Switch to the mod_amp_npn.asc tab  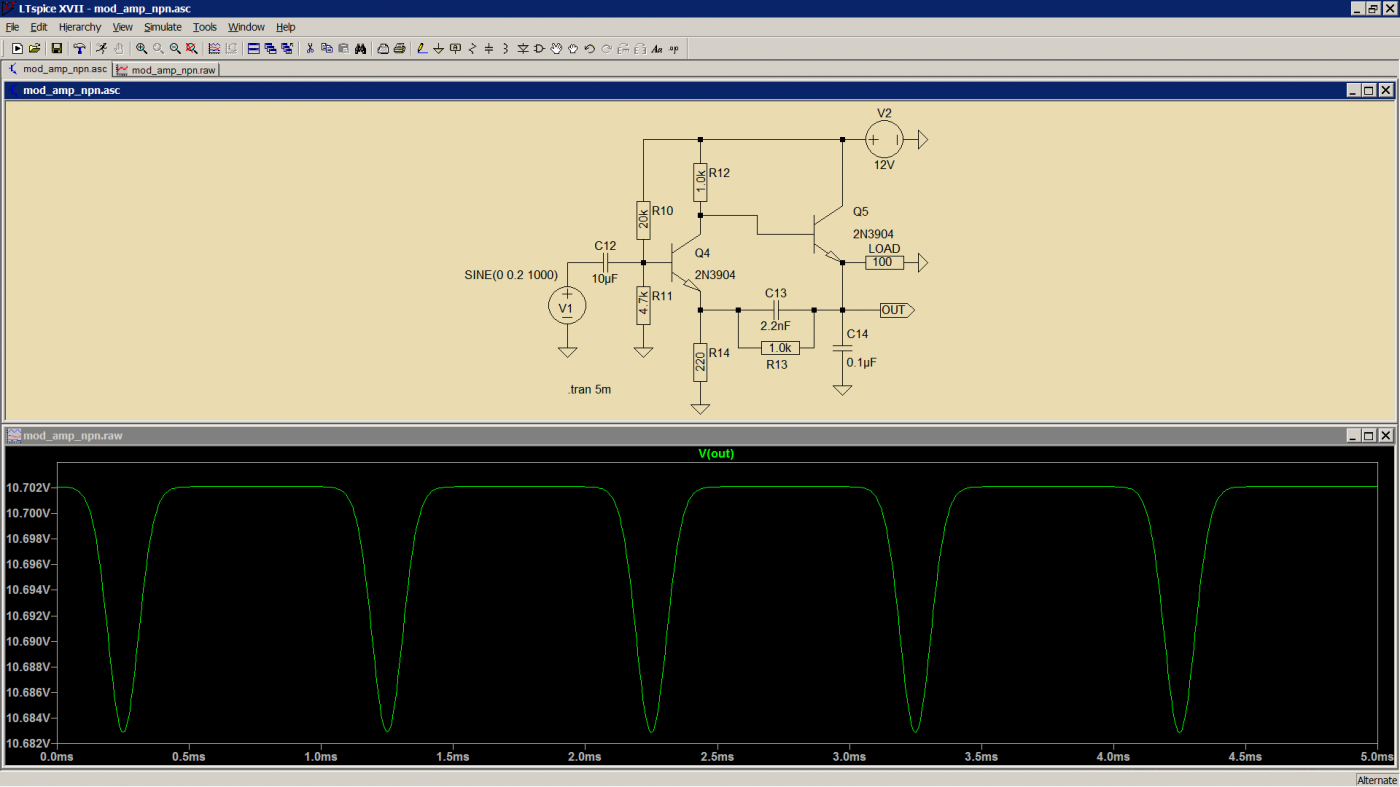coord(58,69)
